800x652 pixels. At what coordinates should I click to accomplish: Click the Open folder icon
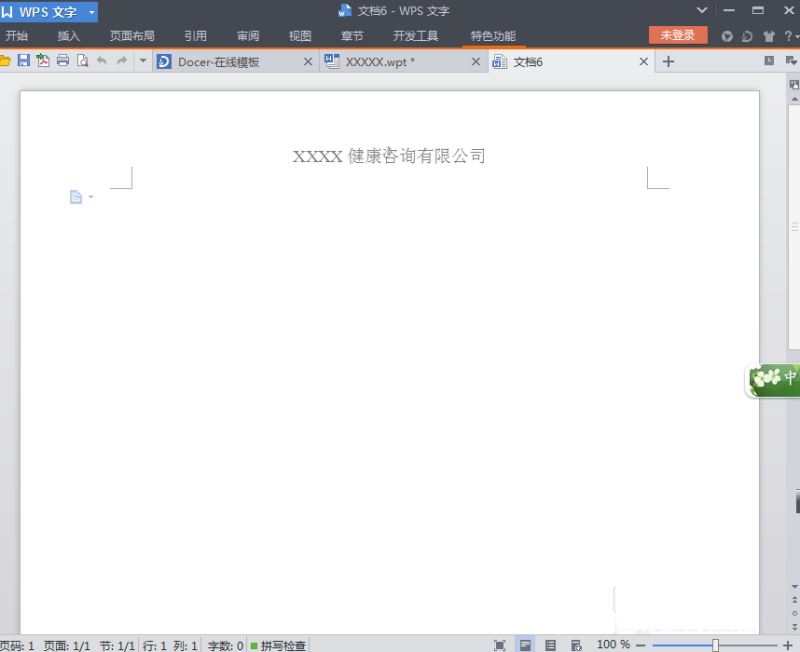(5, 61)
